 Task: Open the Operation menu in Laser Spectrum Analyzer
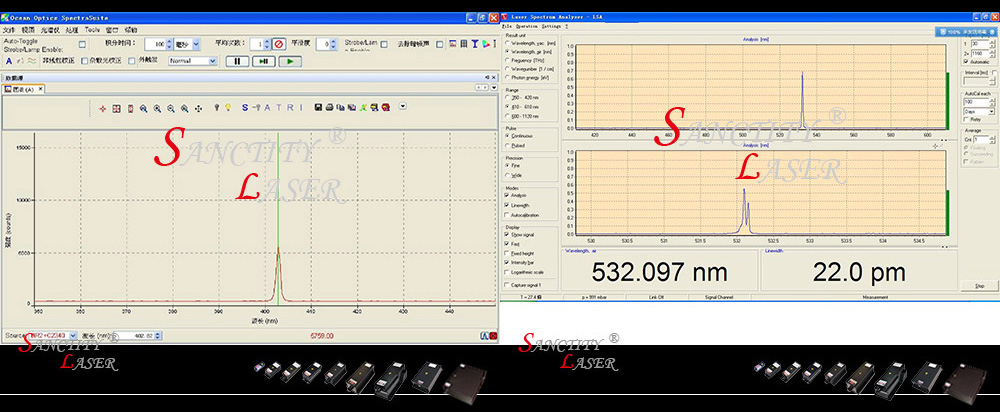527,26
